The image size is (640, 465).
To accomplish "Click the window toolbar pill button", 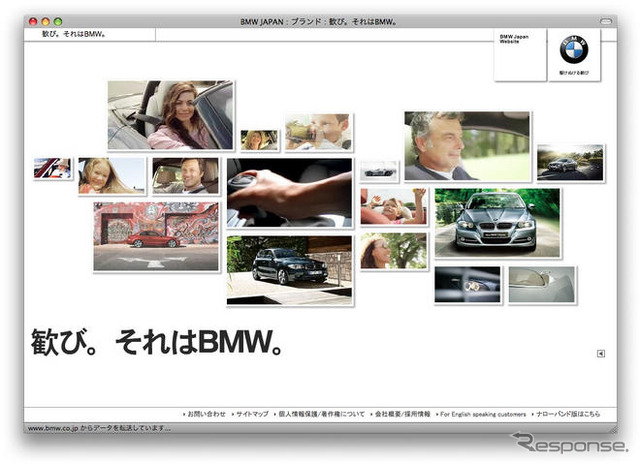I will [x=606, y=22].
